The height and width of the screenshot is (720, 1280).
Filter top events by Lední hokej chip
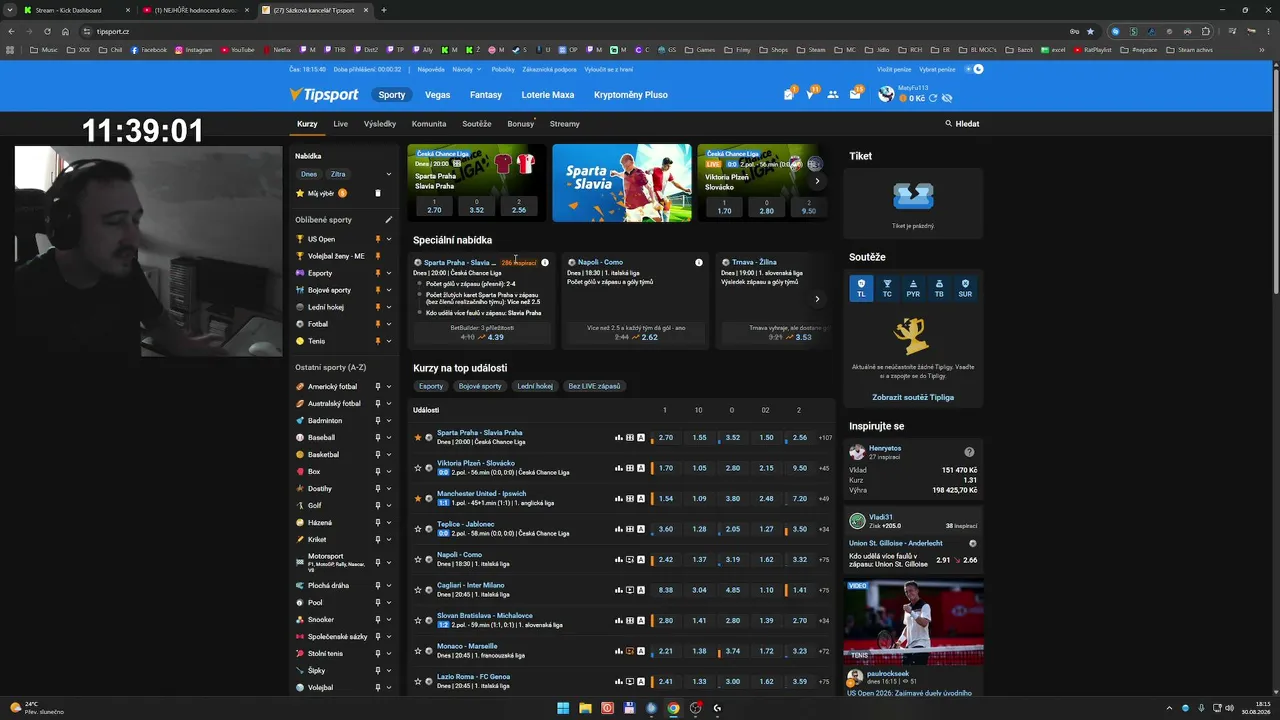535,386
